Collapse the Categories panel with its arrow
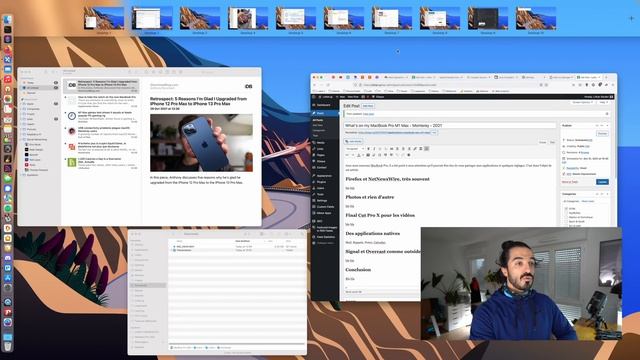This screenshot has width=640, height=360. [x=607, y=194]
